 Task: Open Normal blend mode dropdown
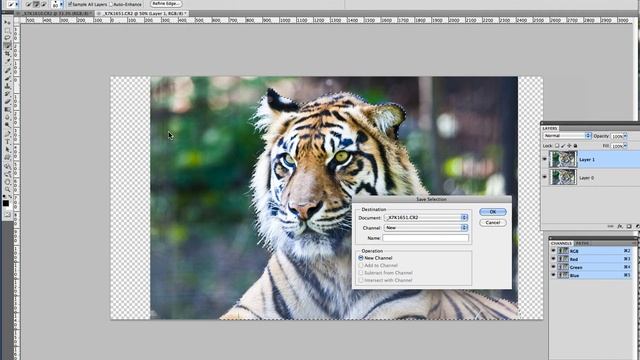[567, 136]
